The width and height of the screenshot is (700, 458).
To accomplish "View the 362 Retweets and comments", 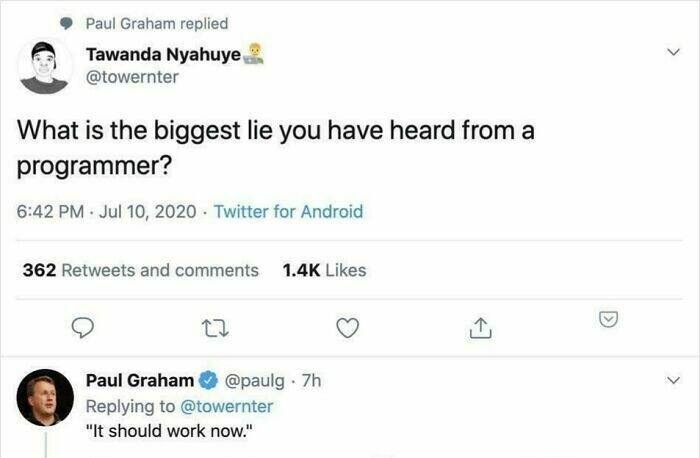I will 140,270.
